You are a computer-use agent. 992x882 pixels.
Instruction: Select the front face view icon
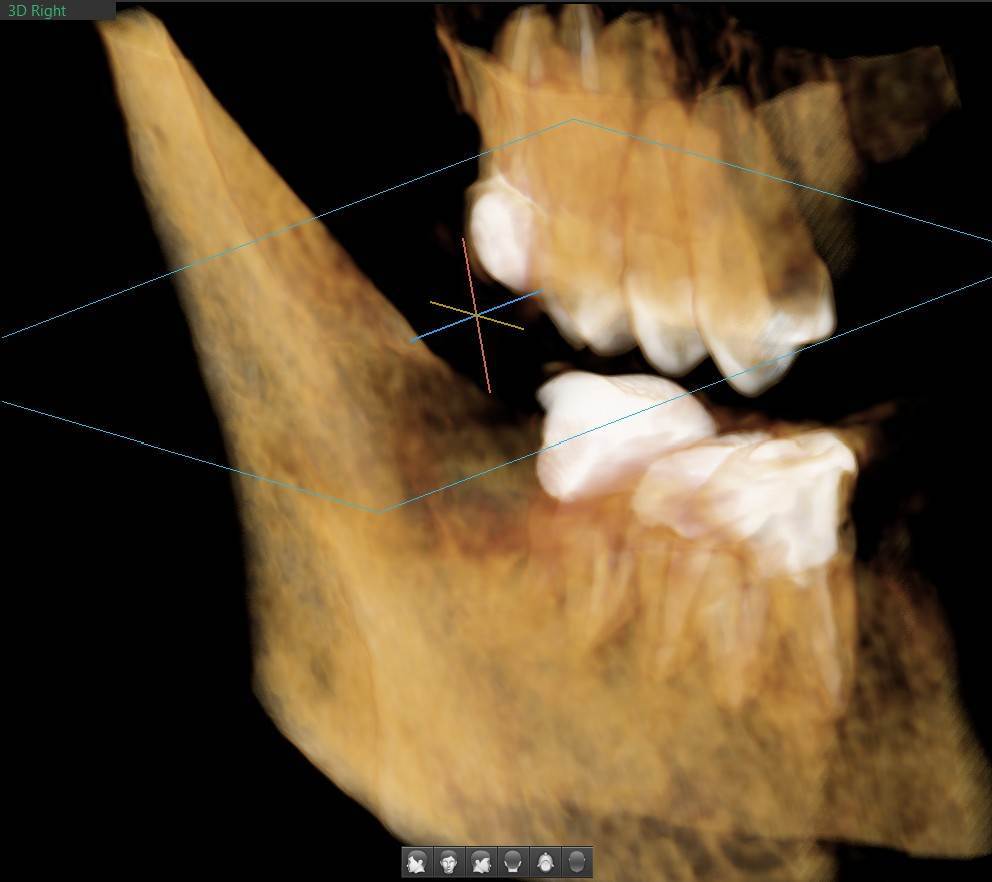(x=449, y=861)
